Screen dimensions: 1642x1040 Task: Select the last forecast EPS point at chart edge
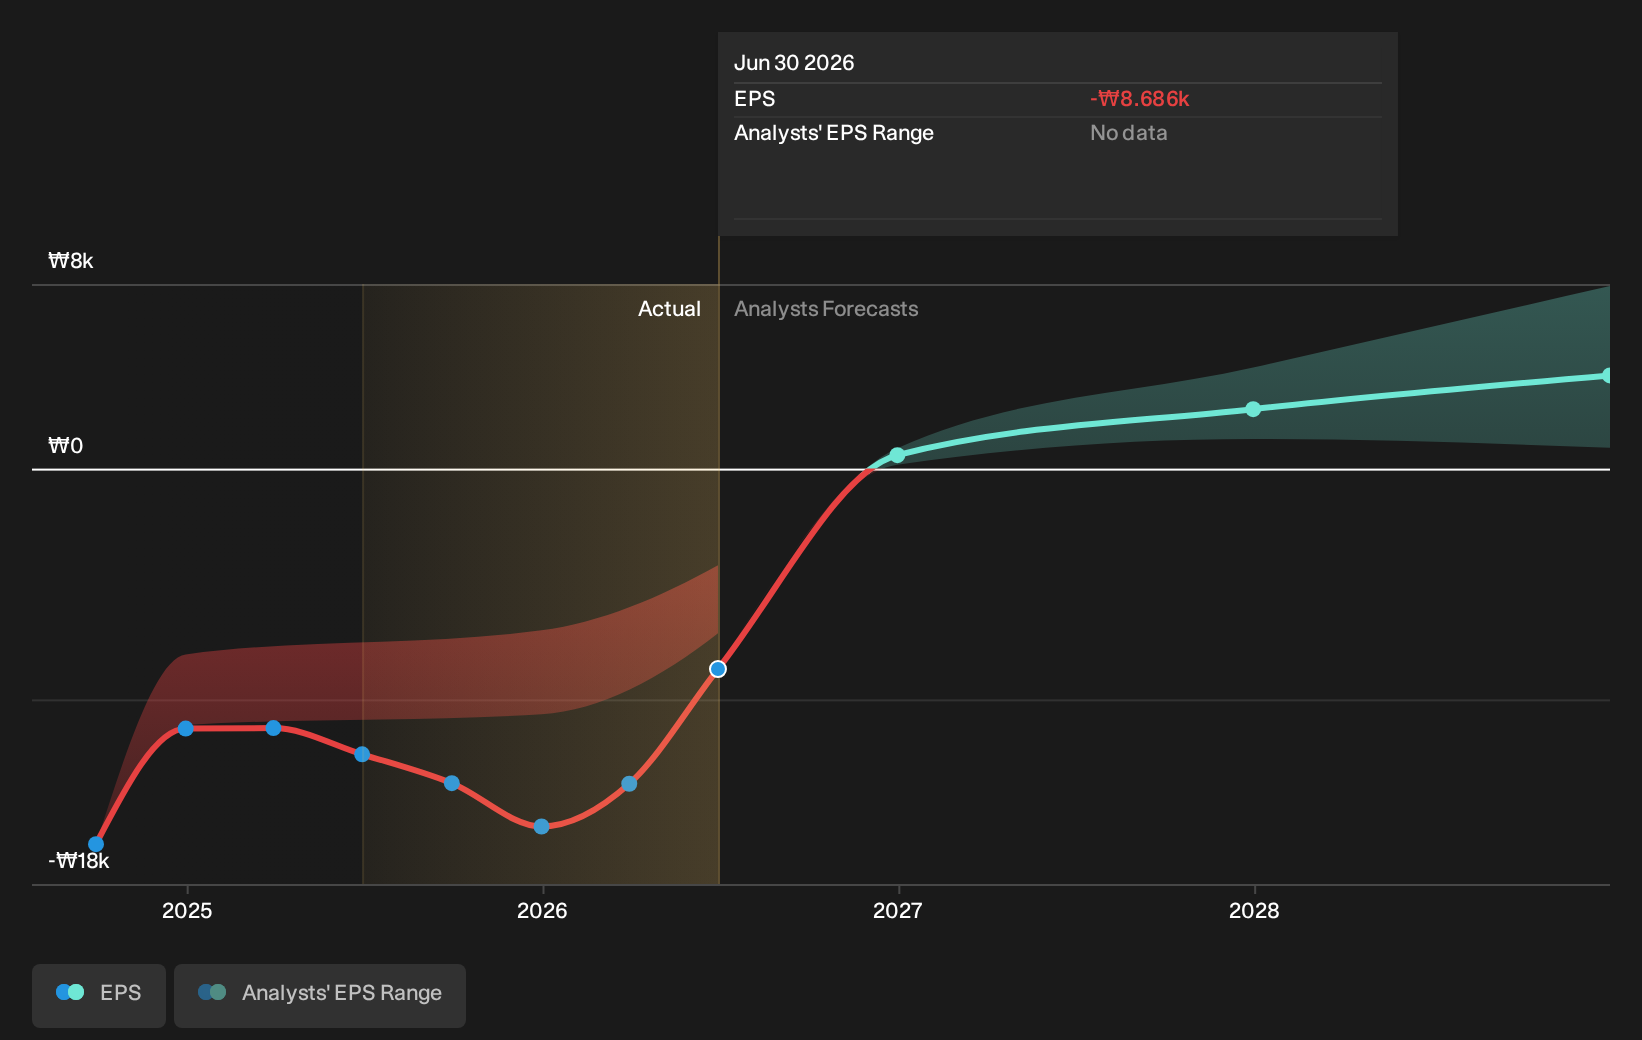1607,375
